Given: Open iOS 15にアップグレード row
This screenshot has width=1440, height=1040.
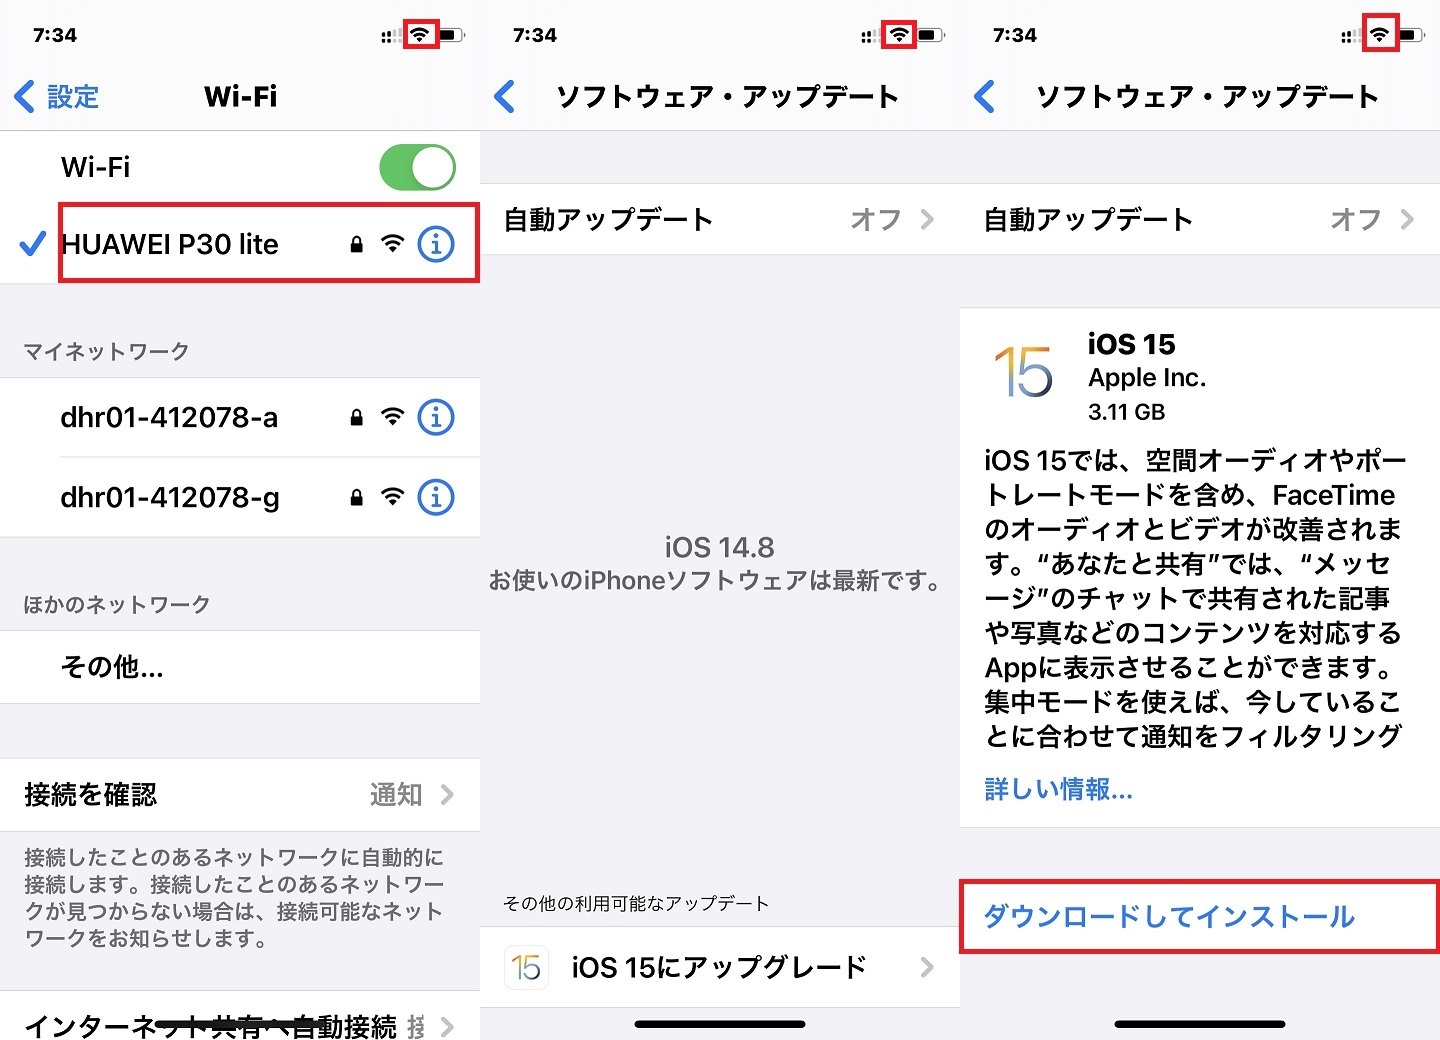Looking at the screenshot, I should [x=720, y=967].
